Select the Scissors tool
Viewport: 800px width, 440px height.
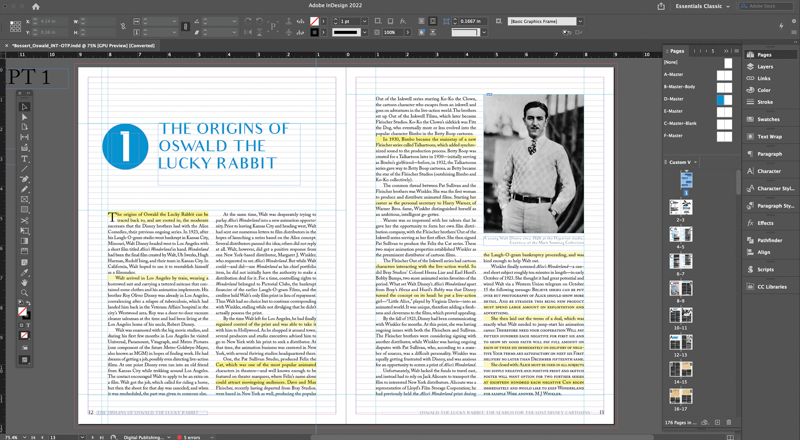[x=24, y=221]
